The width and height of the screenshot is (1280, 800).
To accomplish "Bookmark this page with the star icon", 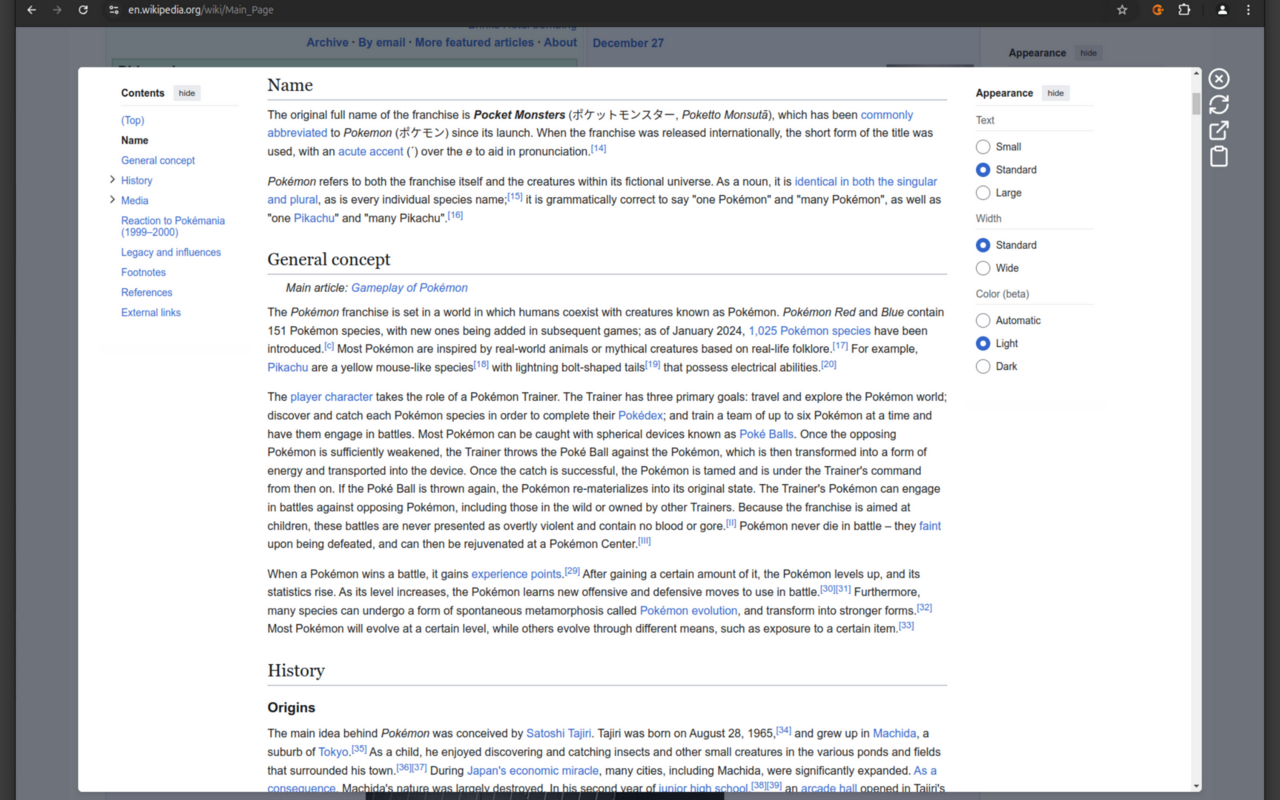I will click(x=1122, y=10).
